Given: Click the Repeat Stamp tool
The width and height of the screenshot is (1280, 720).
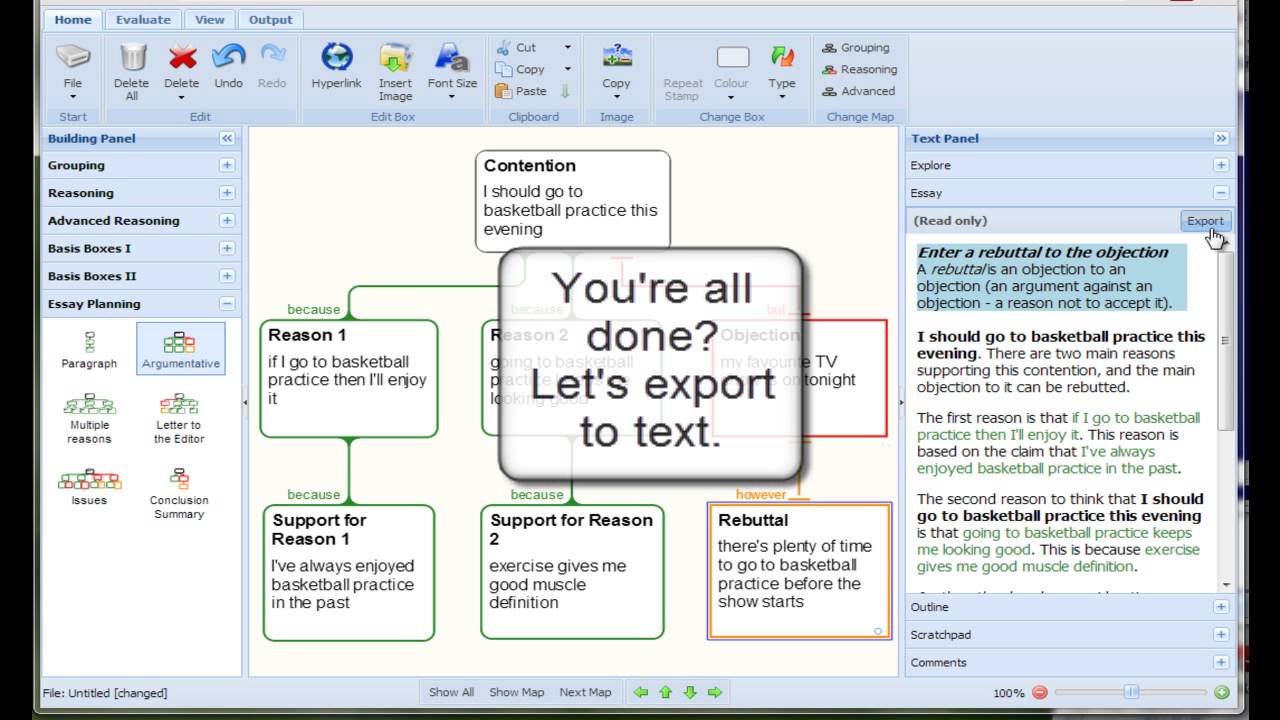Looking at the screenshot, I should click(x=683, y=89).
